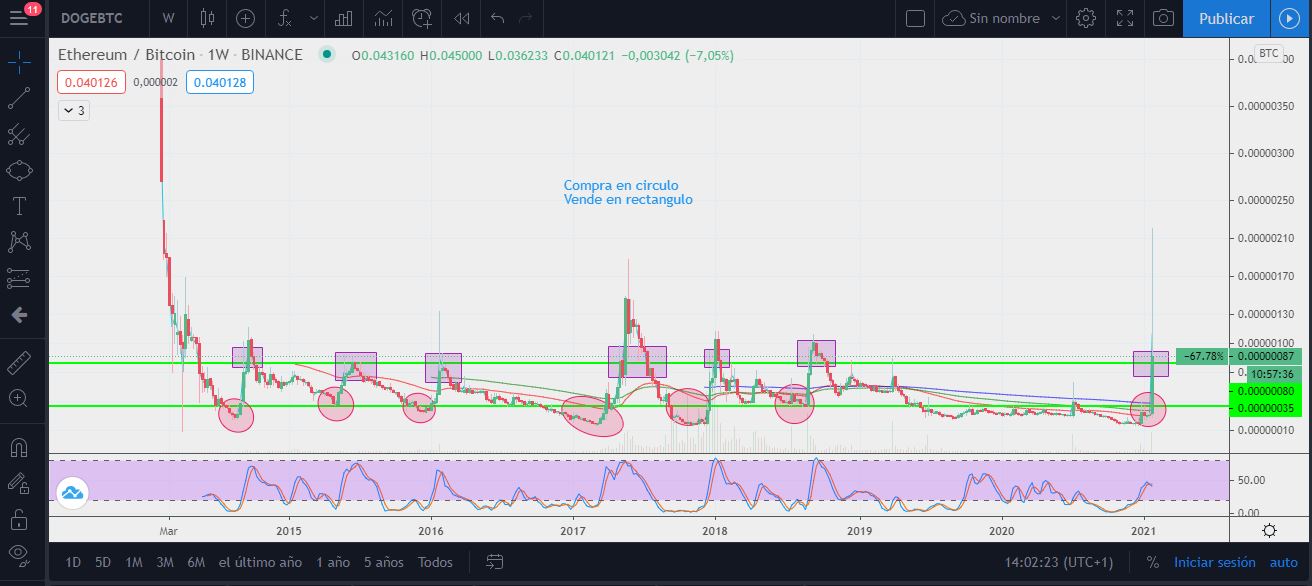
Task: Select the 1M time range
Action: 134,562
